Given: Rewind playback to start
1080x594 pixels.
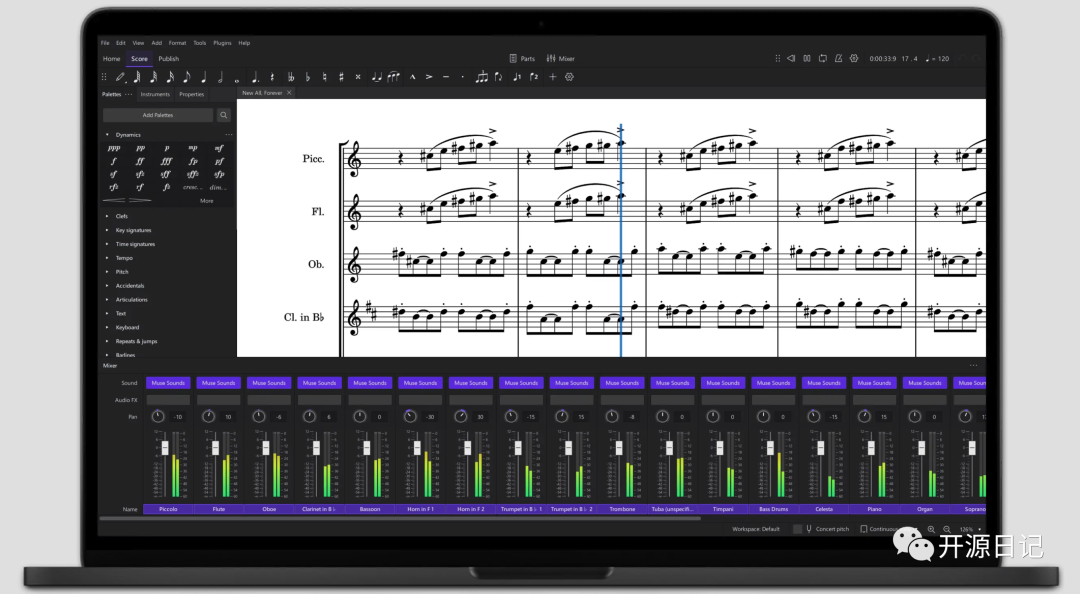Looking at the screenshot, I should [791, 59].
